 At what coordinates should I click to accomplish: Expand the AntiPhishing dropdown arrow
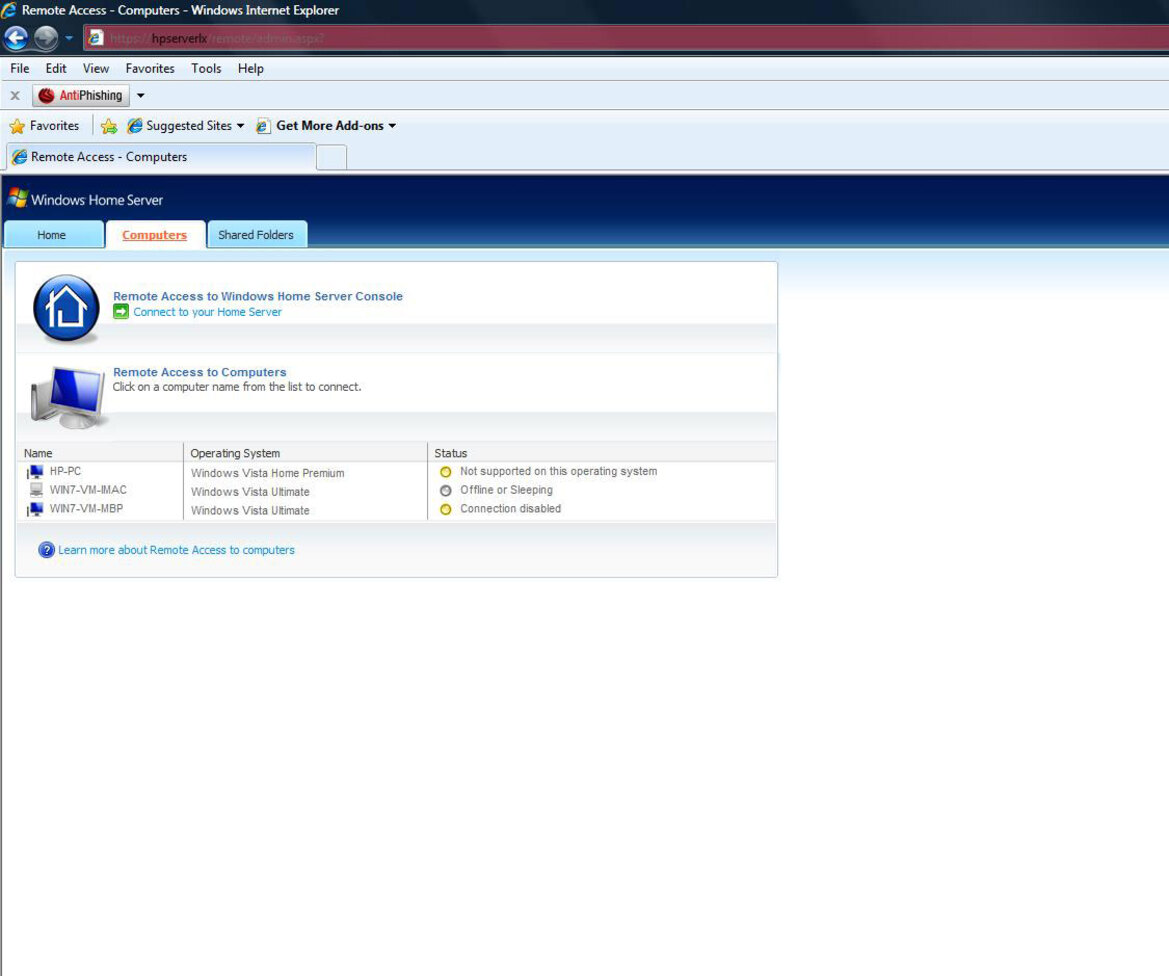140,95
